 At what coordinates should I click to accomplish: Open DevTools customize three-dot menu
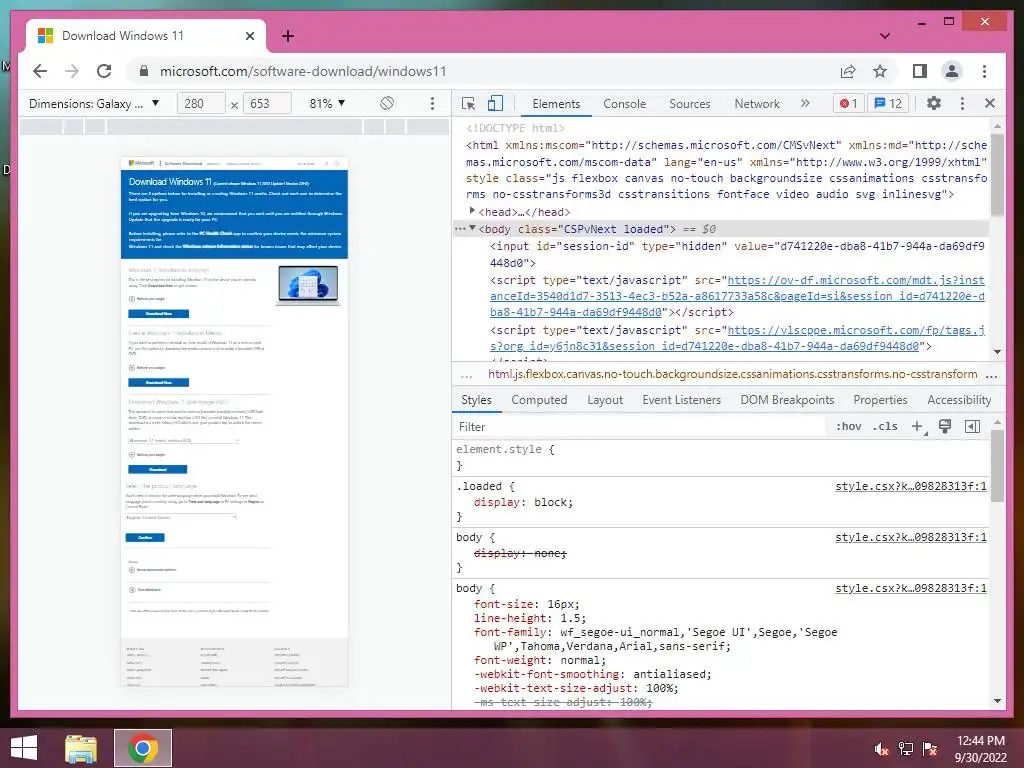pyautogui.click(x=962, y=103)
